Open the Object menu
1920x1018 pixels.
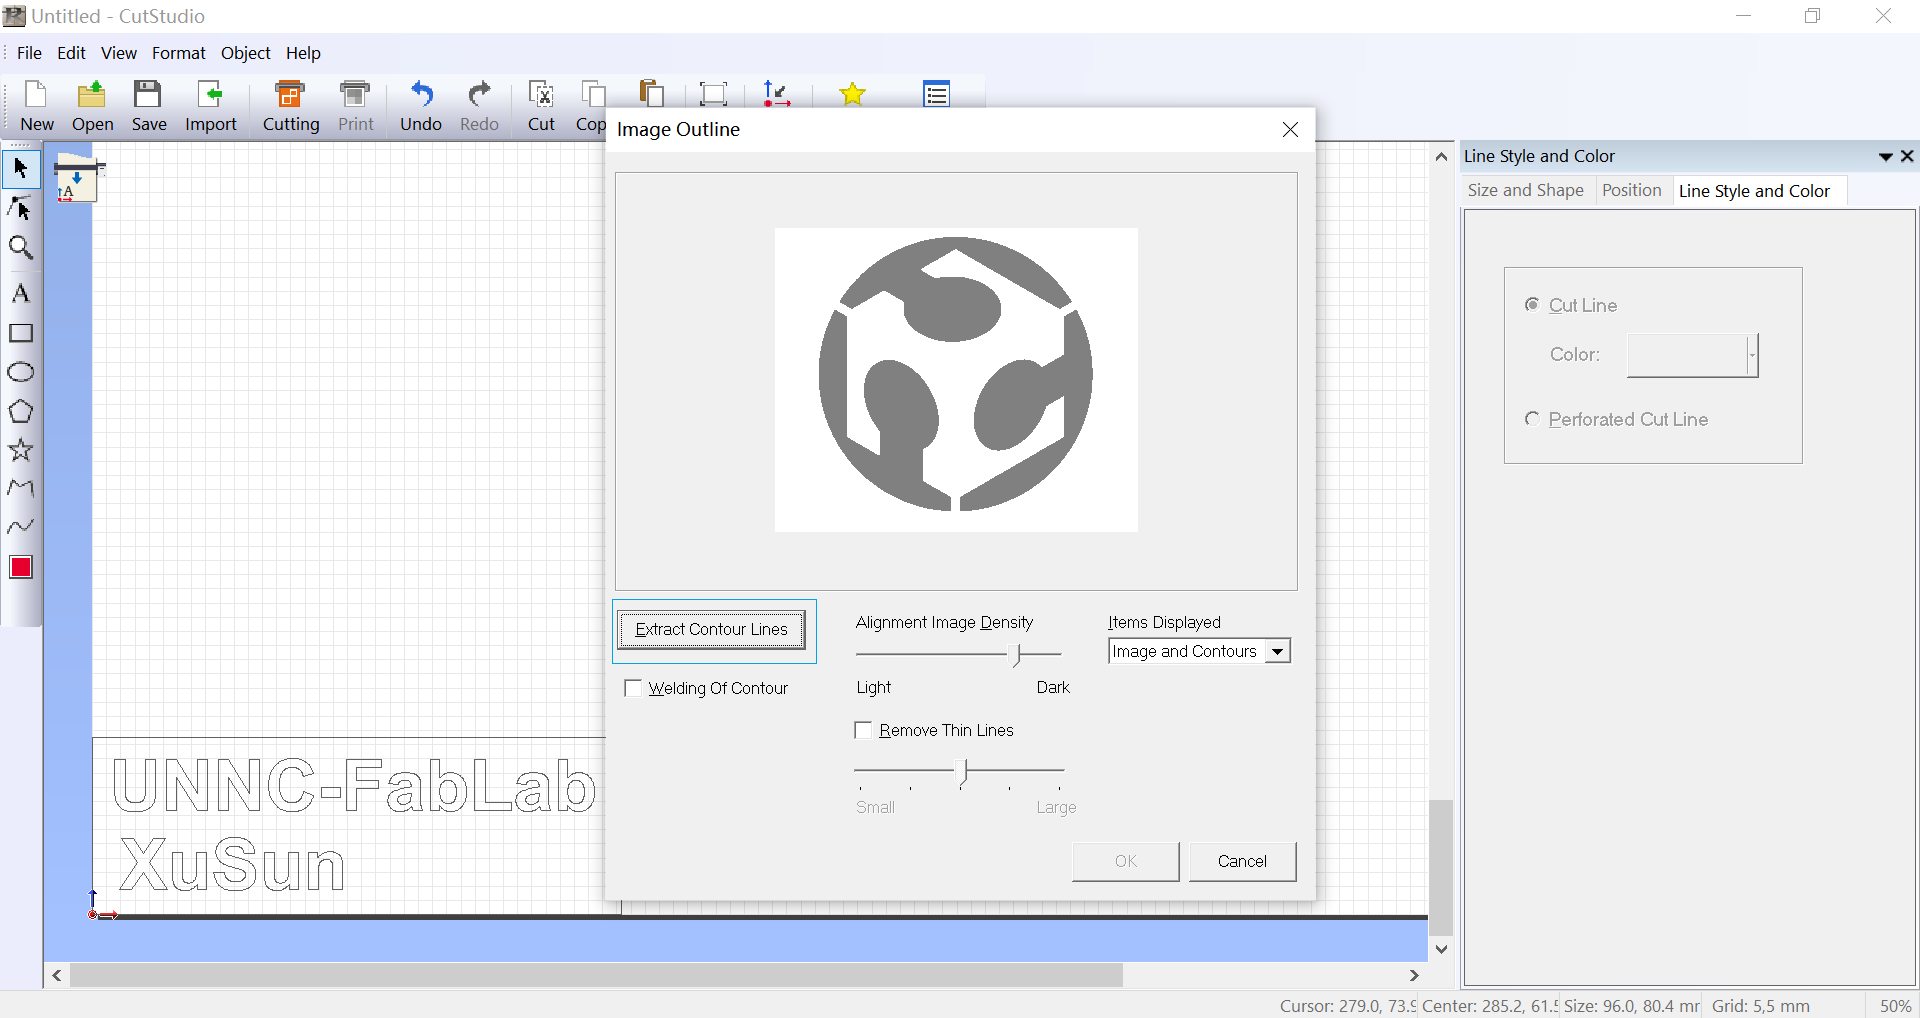coord(246,53)
